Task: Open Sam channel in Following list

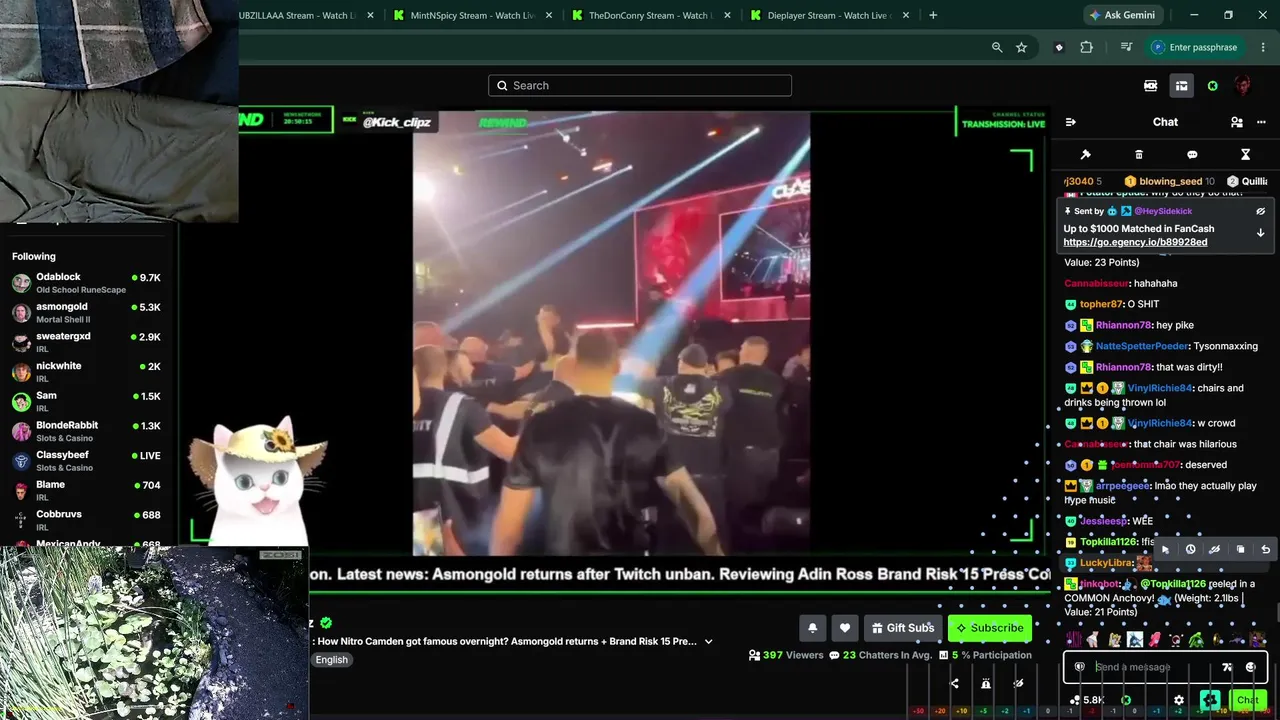Action: click(87, 402)
